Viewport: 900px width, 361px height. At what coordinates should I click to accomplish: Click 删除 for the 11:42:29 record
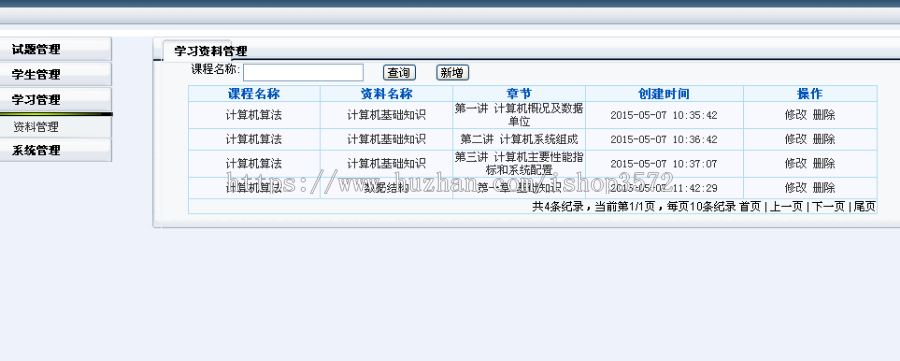click(x=824, y=188)
